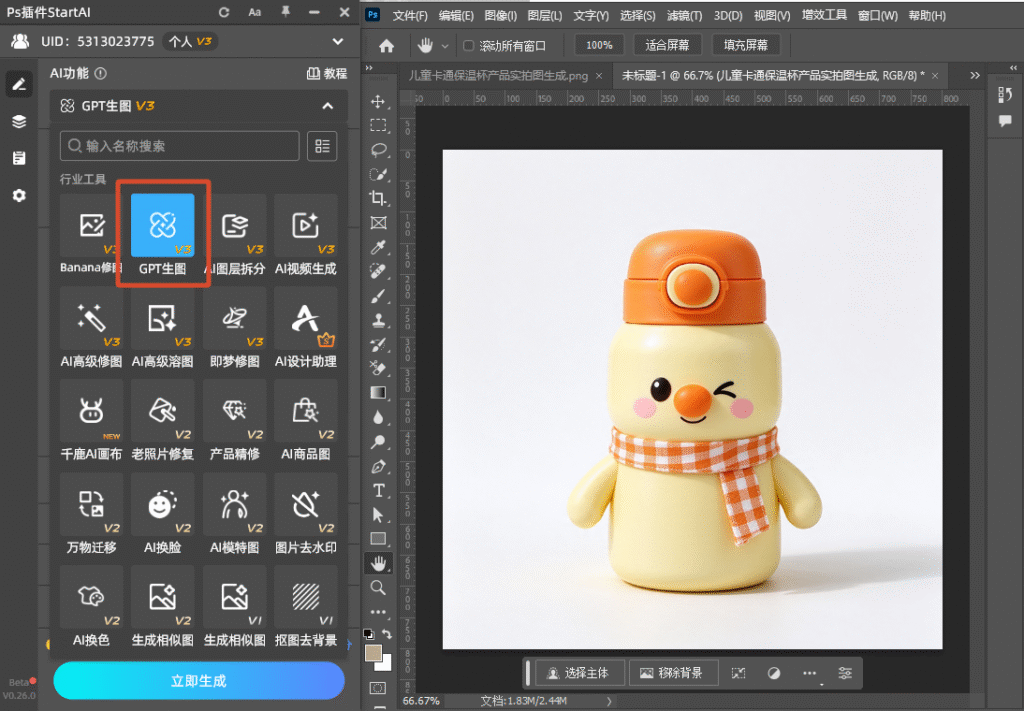Toggle Quick Mask mode icon

pos(378,688)
